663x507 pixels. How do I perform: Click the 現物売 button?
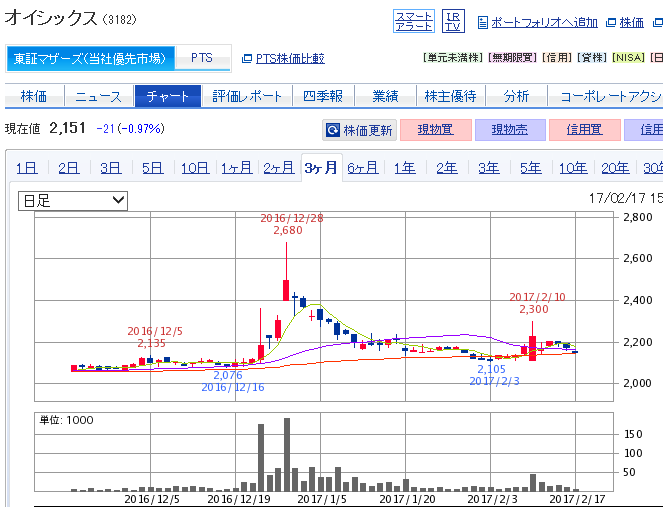point(510,130)
